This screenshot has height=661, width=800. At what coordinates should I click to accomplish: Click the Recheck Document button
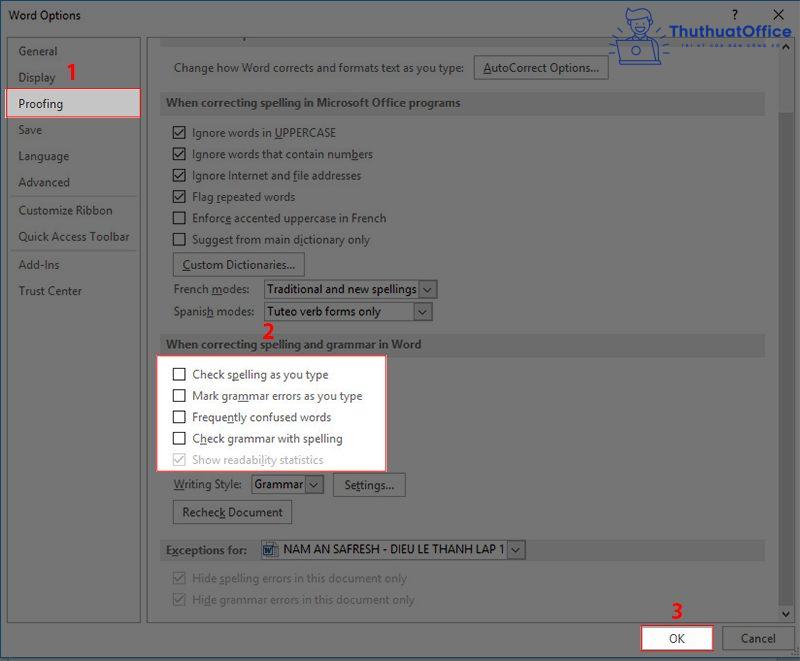232,513
